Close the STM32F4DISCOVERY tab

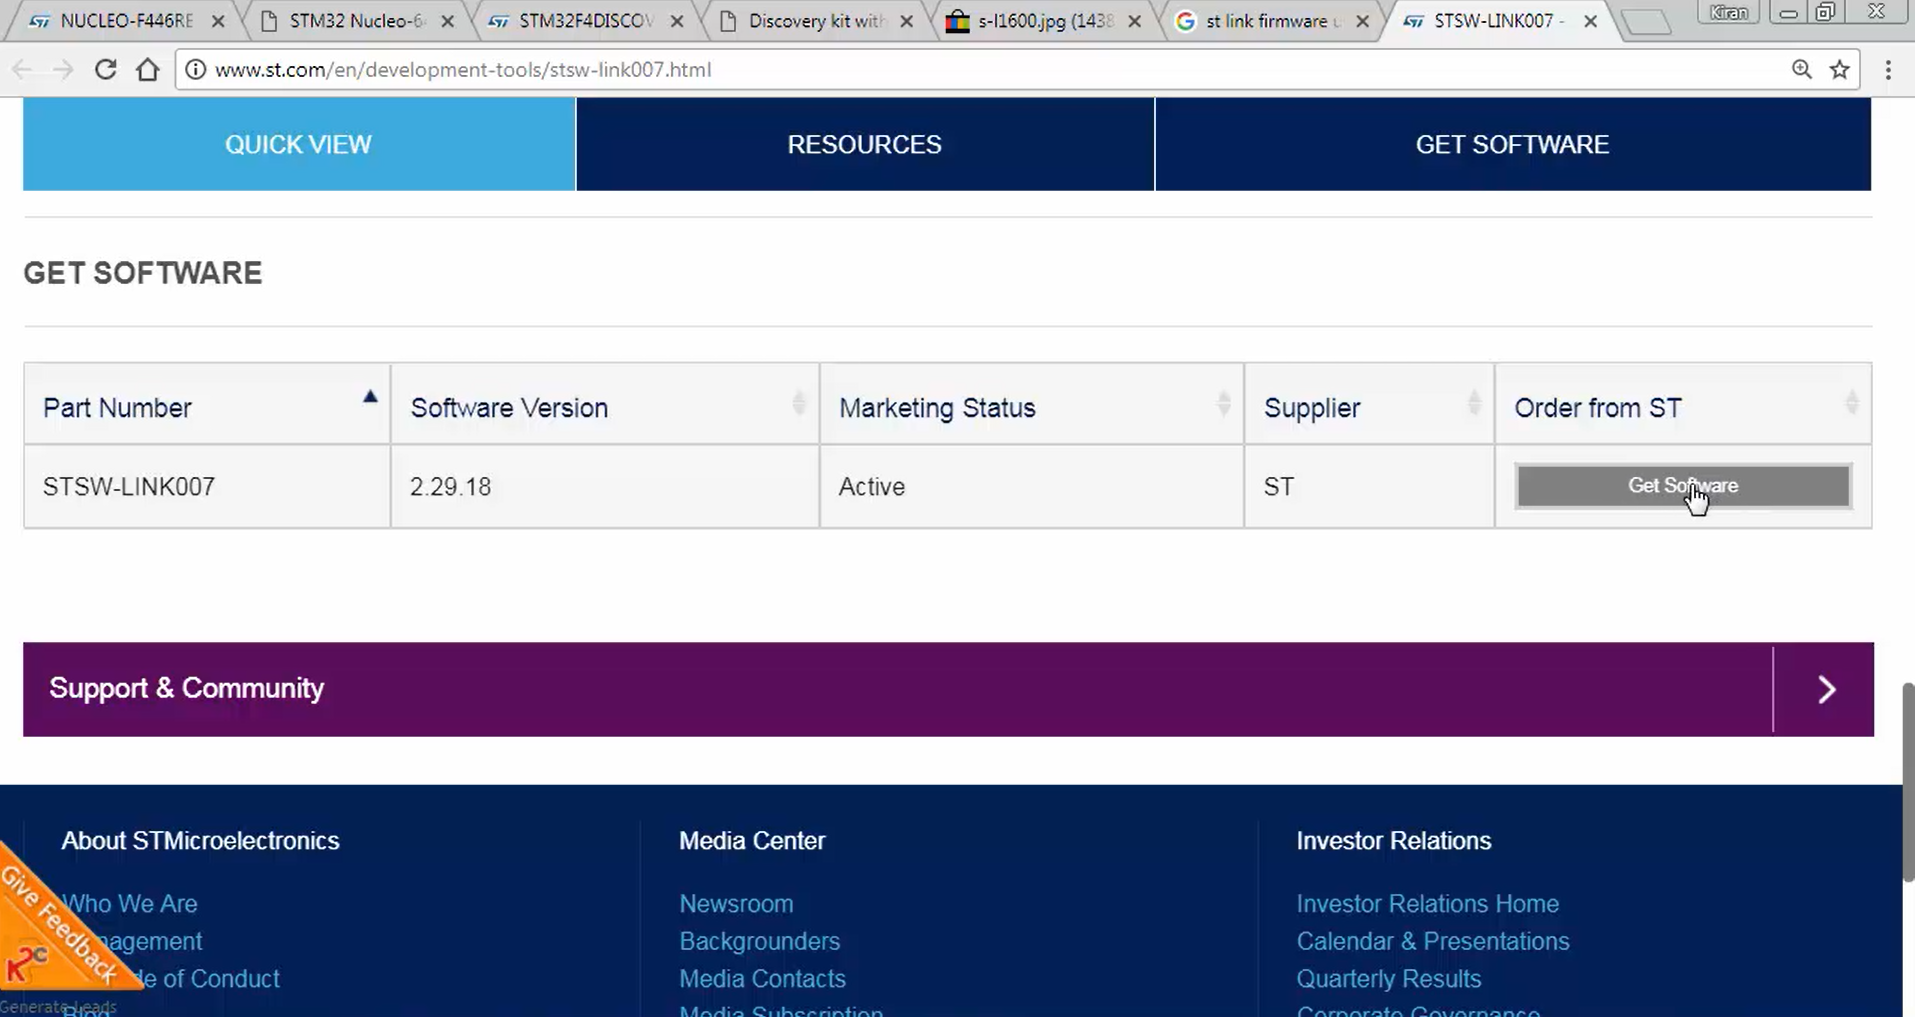[x=677, y=21]
